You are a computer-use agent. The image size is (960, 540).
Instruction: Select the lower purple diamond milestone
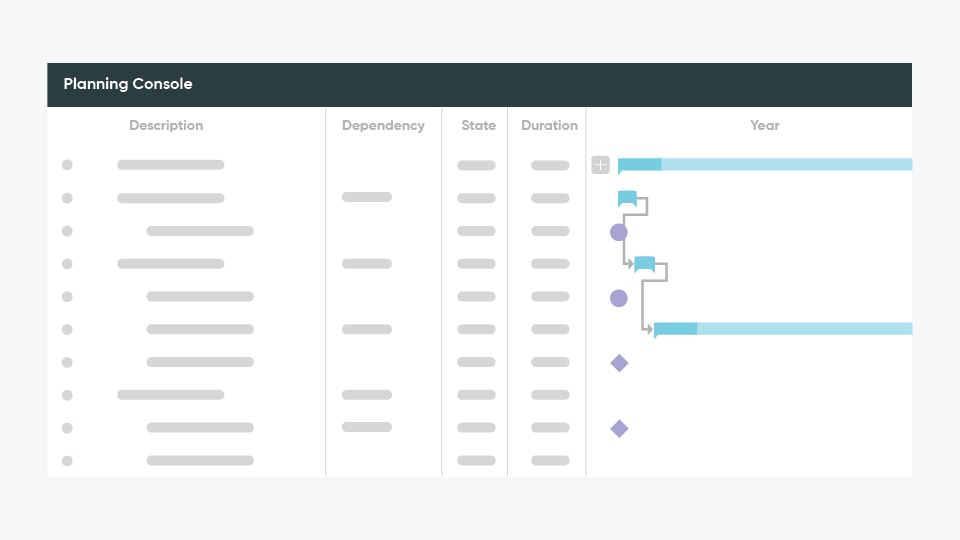click(619, 429)
